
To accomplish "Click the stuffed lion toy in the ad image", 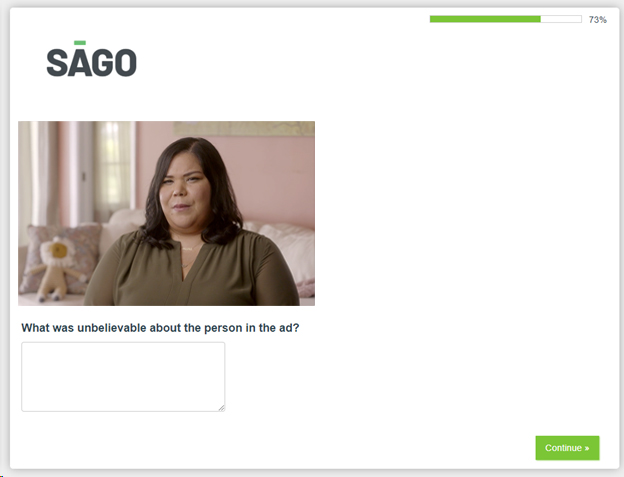I will [55, 269].
